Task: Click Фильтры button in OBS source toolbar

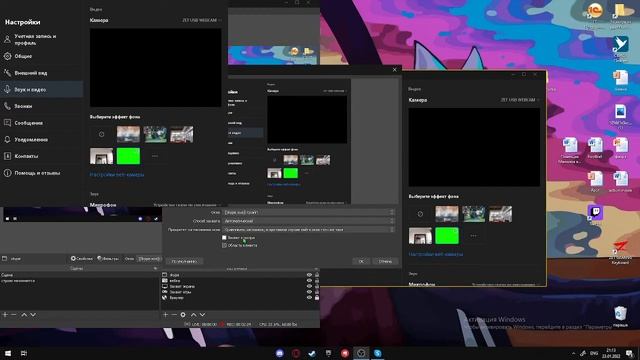Action: (x=108, y=258)
